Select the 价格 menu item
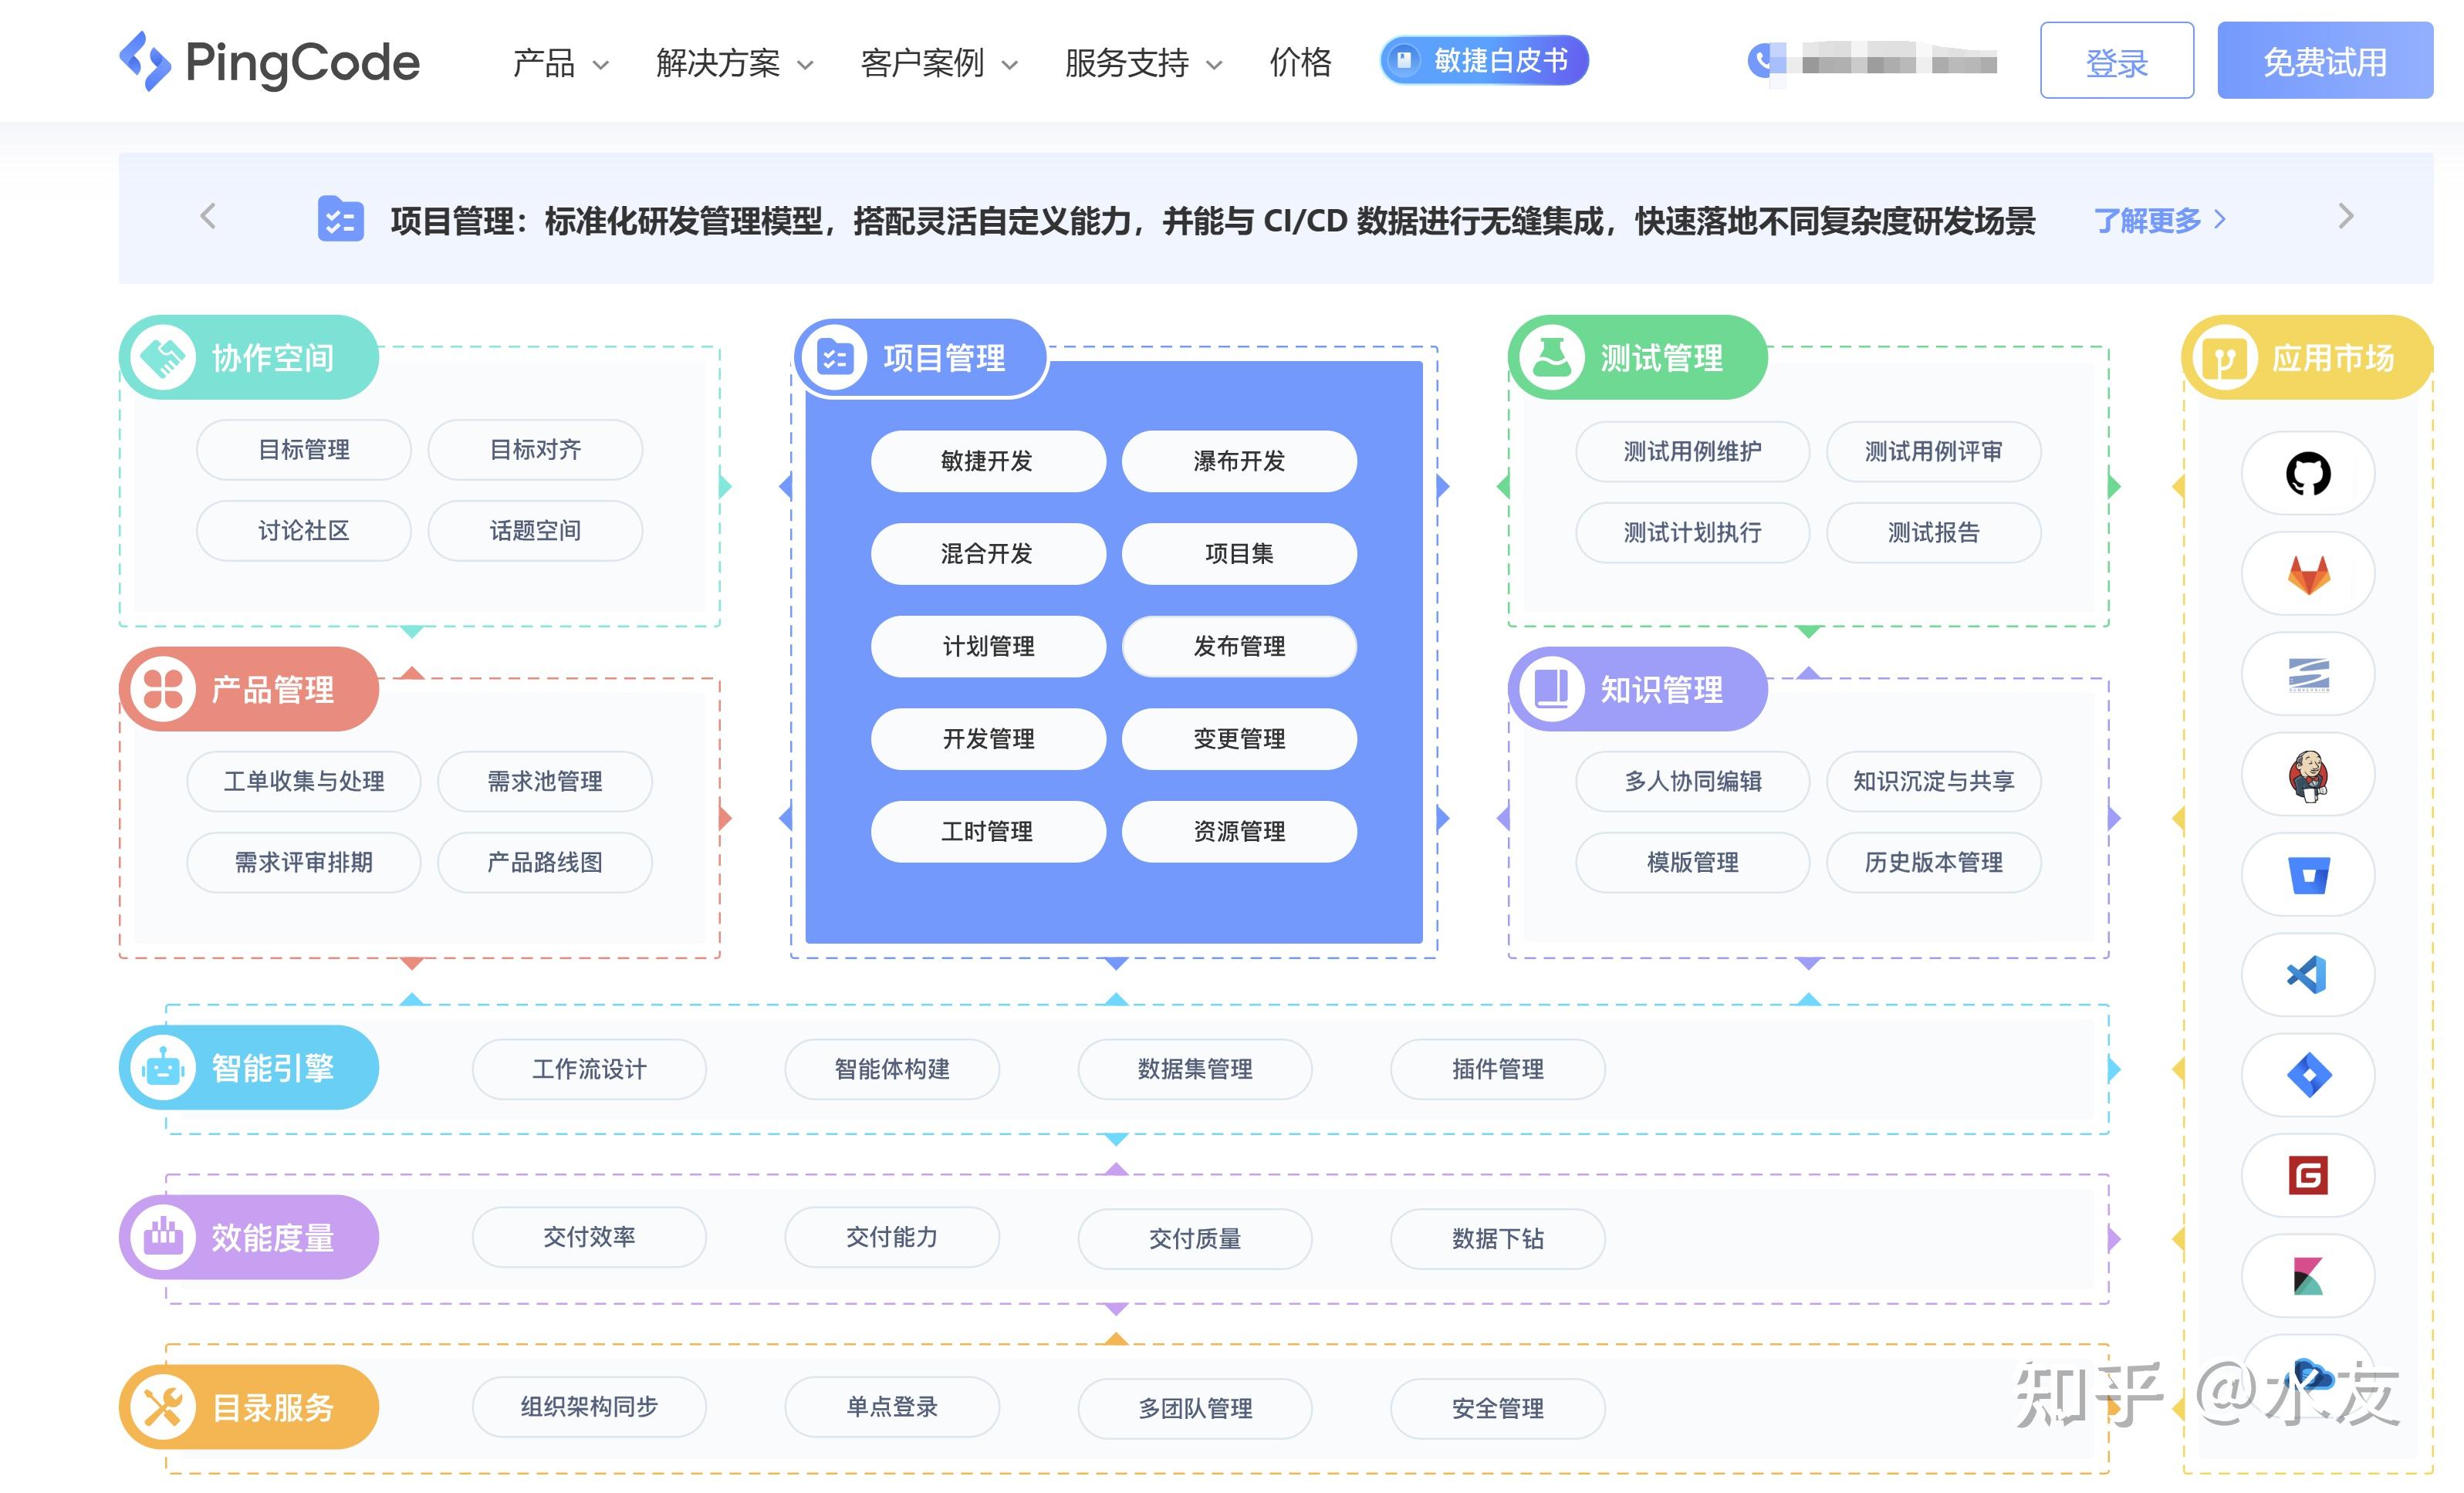 coord(1301,62)
